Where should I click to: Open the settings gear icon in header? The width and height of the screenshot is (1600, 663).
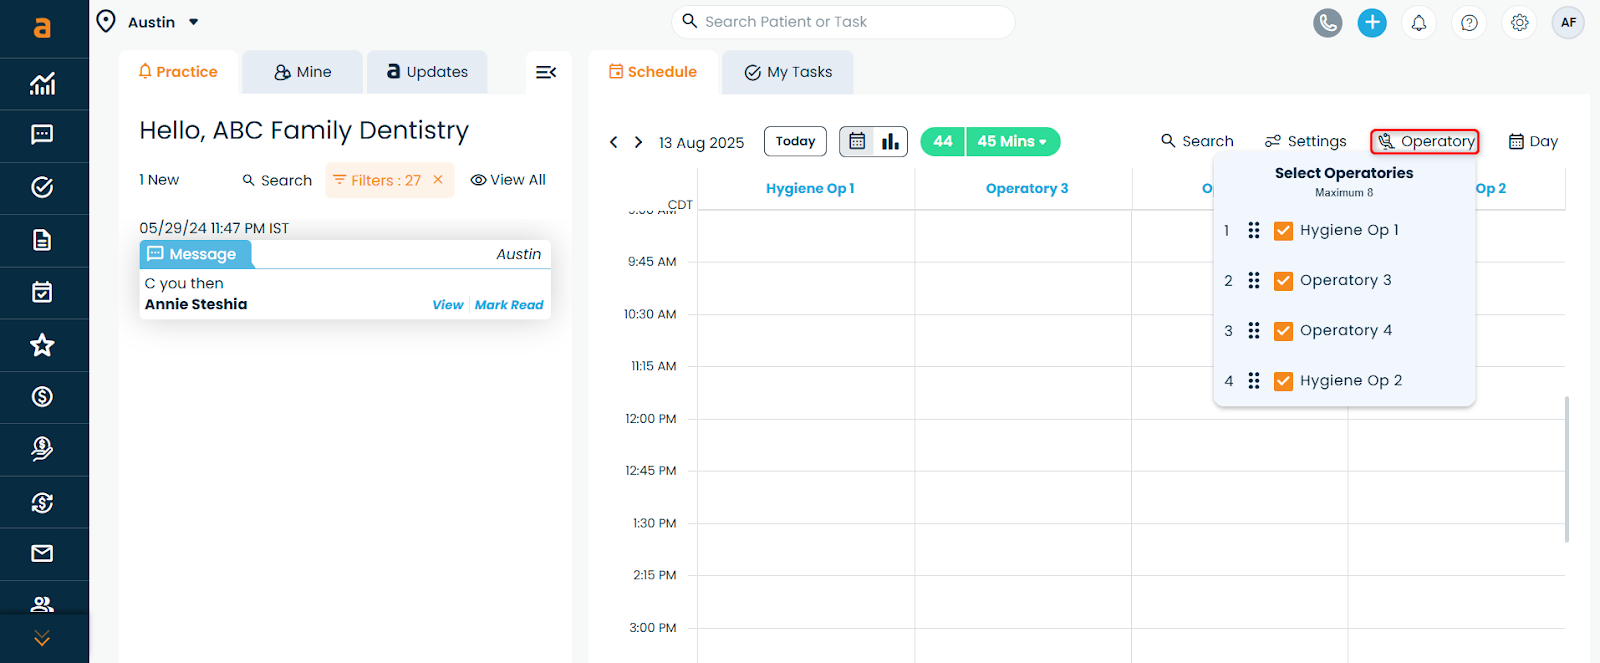pyautogui.click(x=1519, y=22)
